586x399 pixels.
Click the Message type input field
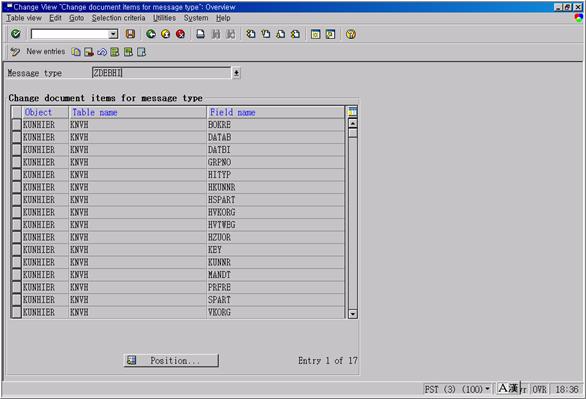161,73
